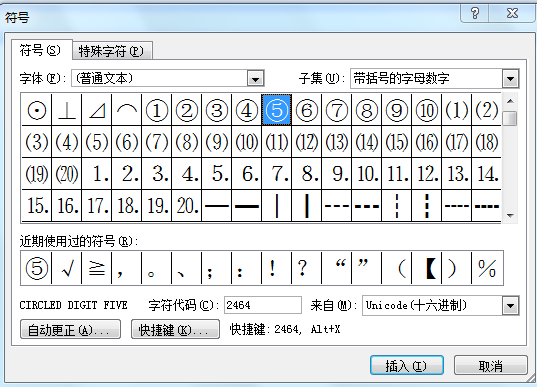Viewport: 537px width, 387px height.
Task: Choose the percent sign in recent symbols
Action: [487, 268]
